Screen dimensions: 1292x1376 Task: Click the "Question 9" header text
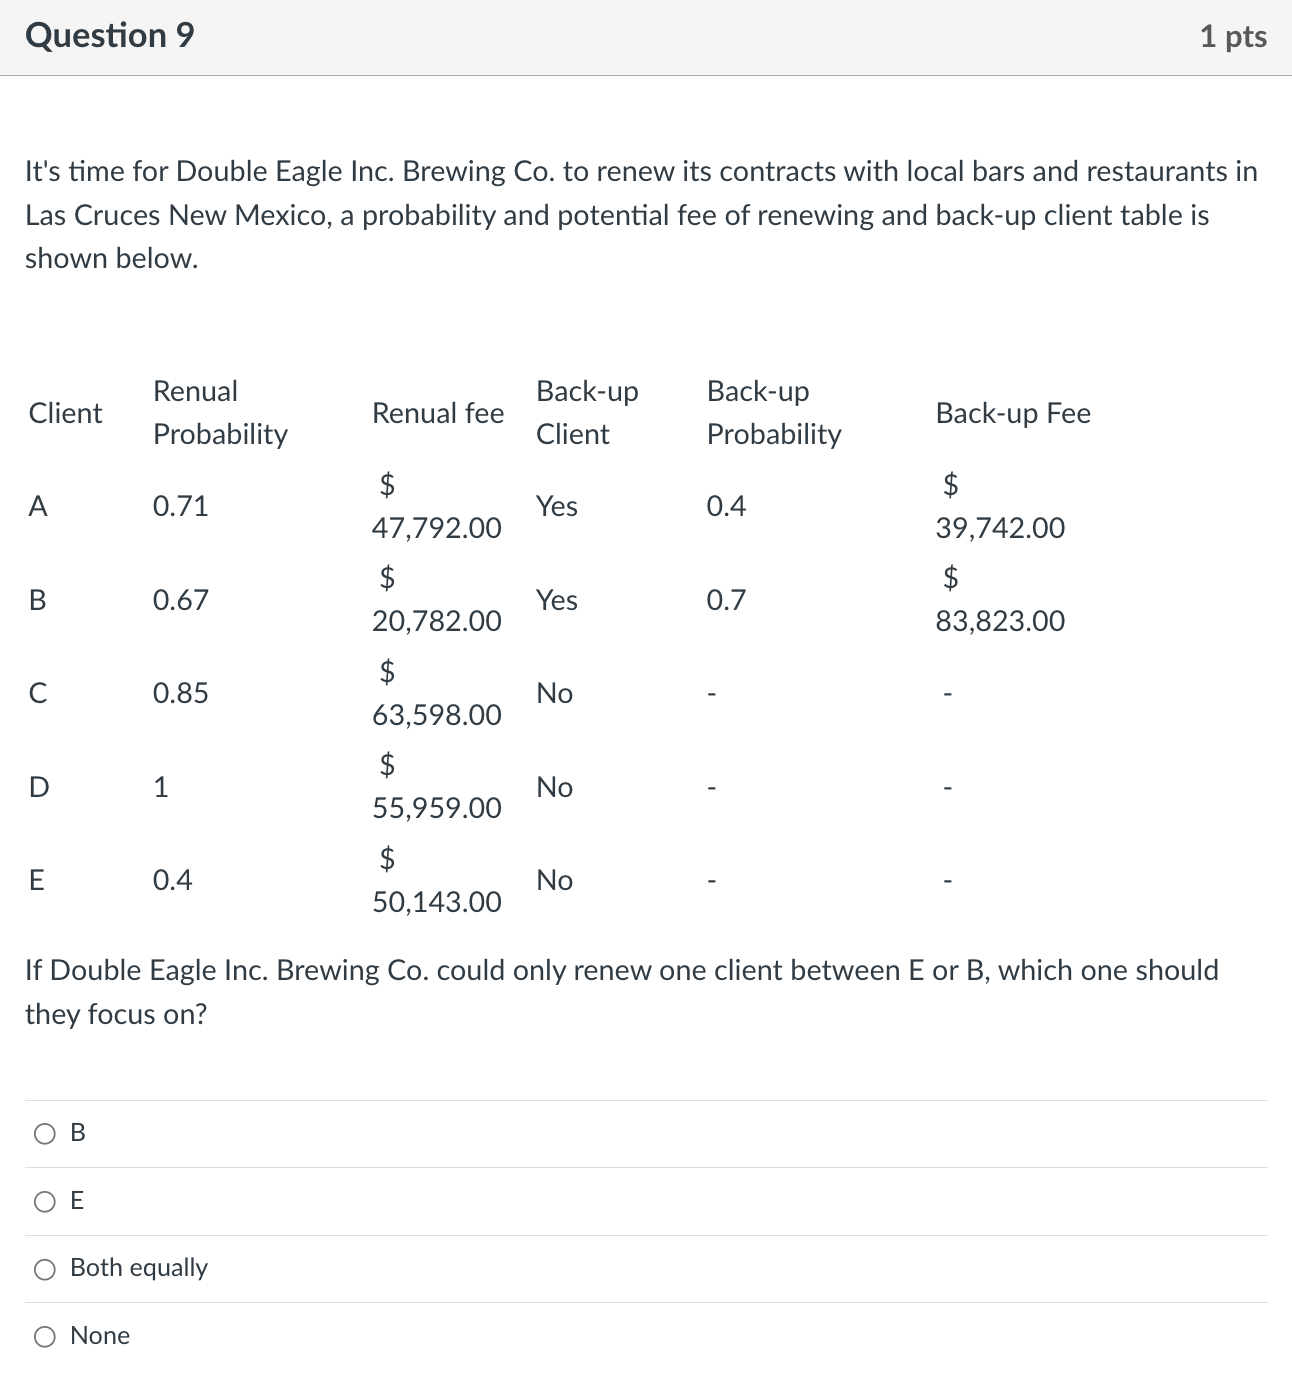tap(111, 35)
